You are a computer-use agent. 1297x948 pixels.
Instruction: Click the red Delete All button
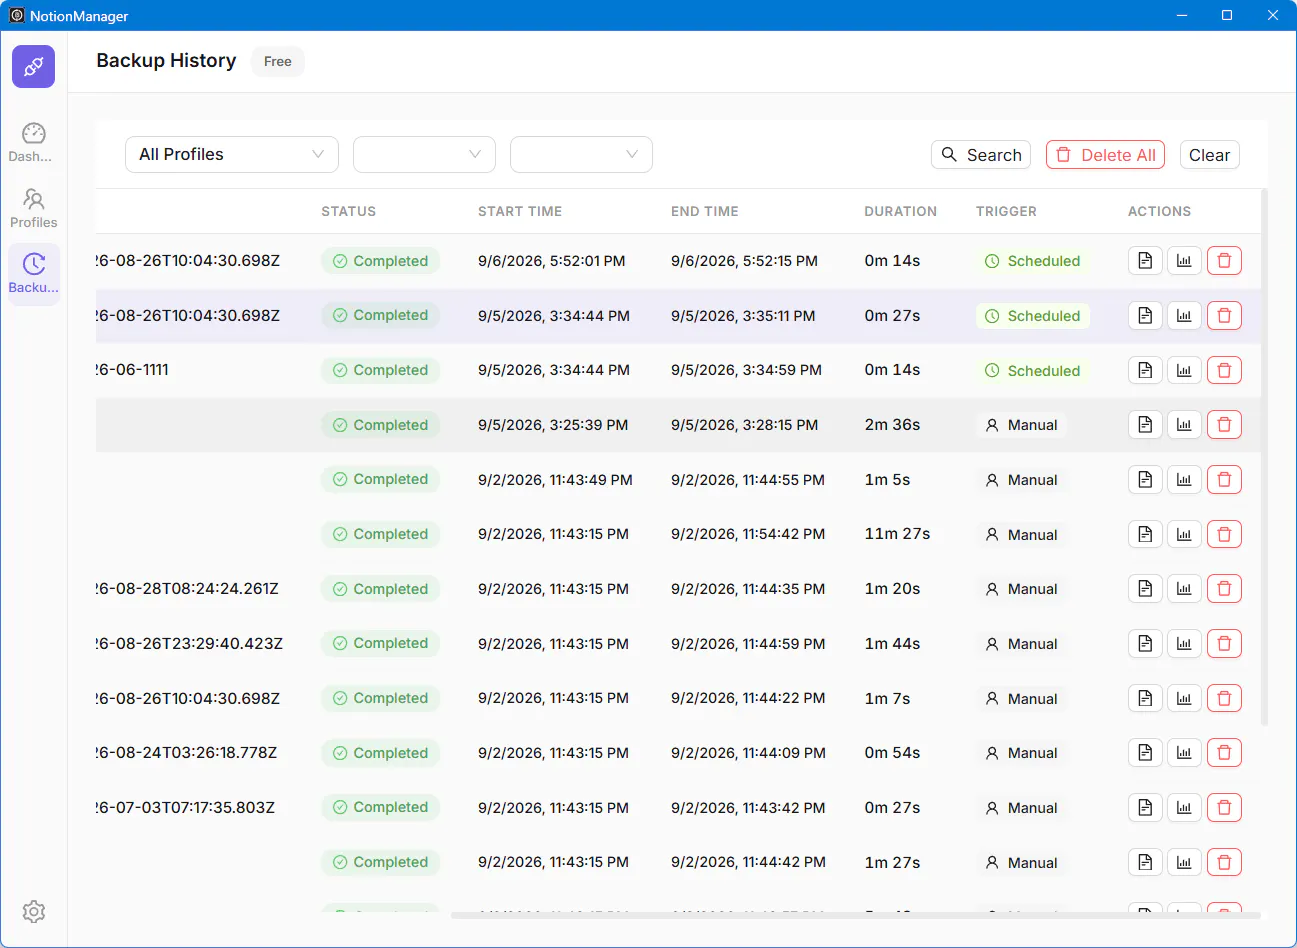[x=1105, y=155]
